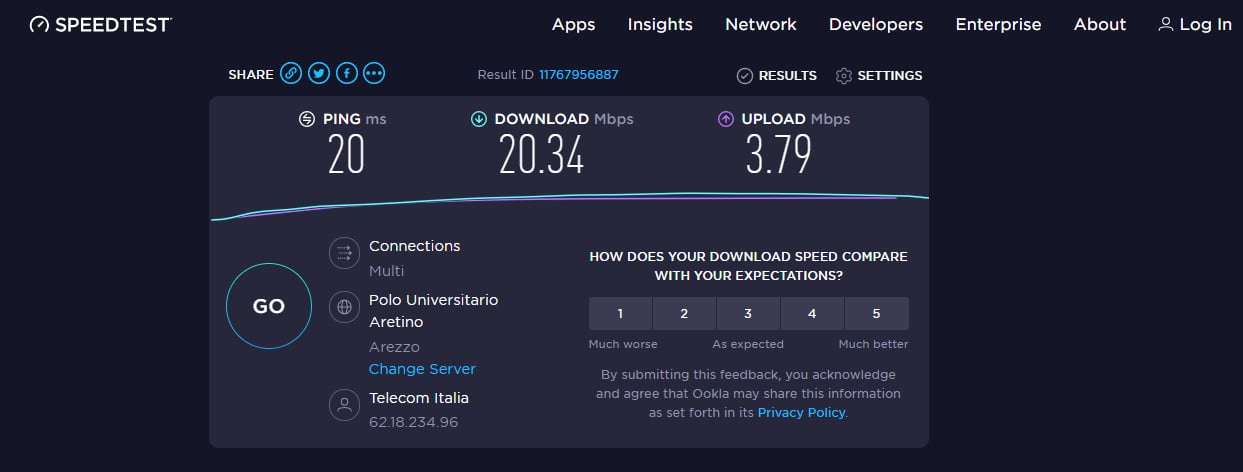Click the Connections multi-arrow icon
1243x472 pixels.
[x=344, y=254]
